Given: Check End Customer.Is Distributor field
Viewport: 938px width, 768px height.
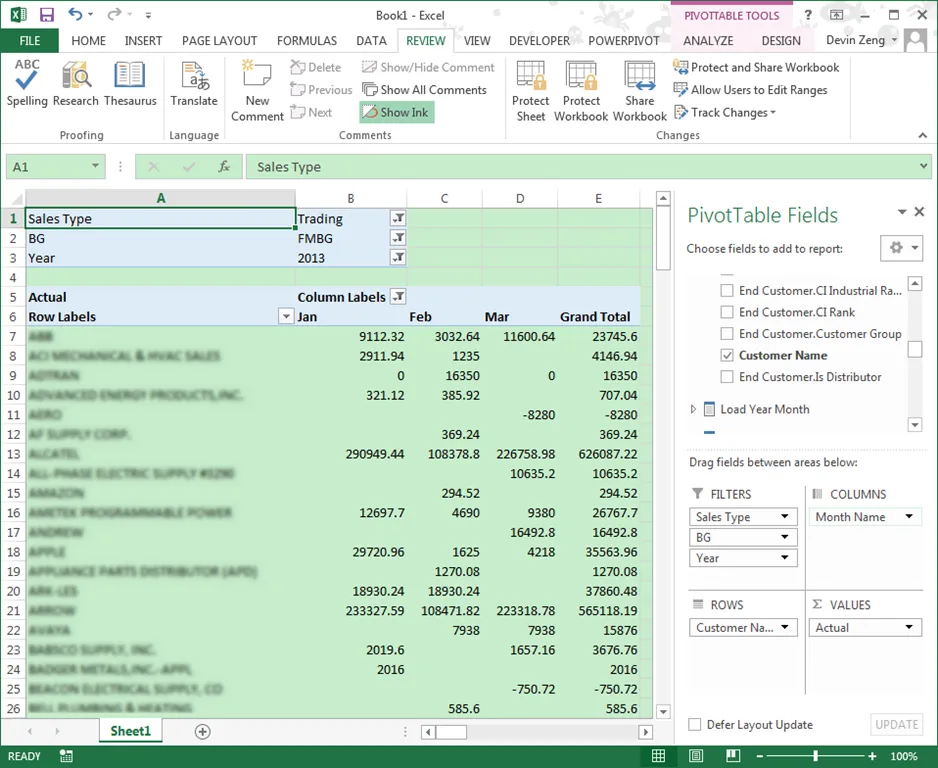Looking at the screenshot, I should point(727,377).
